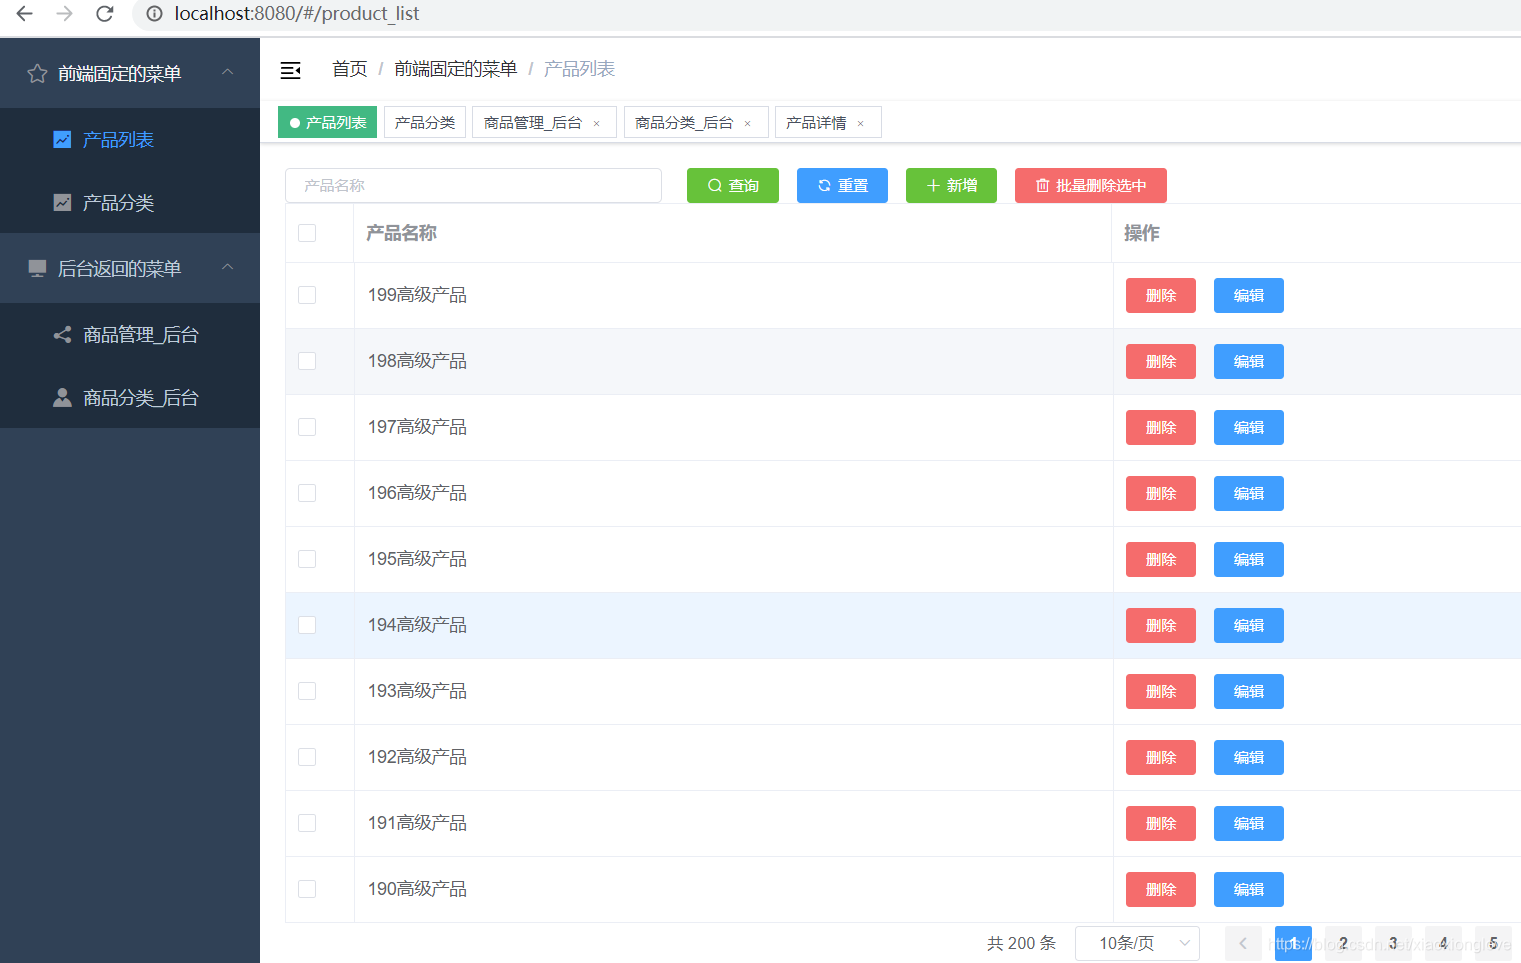This screenshot has height=963, width=1521.
Task: Tick the checkbox beside 194高级产品
Action: point(307,624)
